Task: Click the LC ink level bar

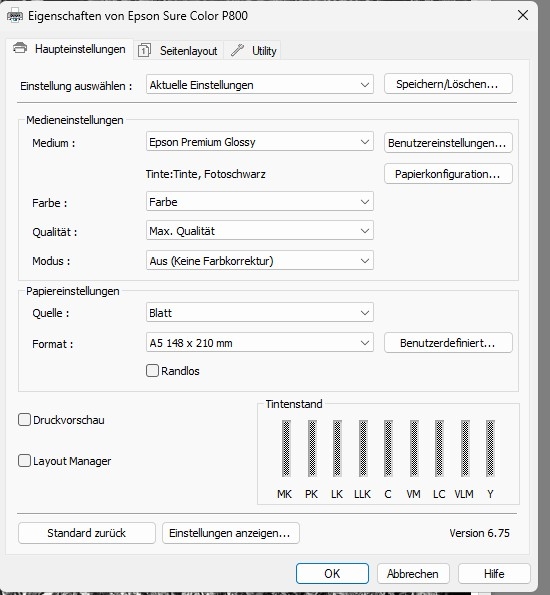Action: coord(439,448)
